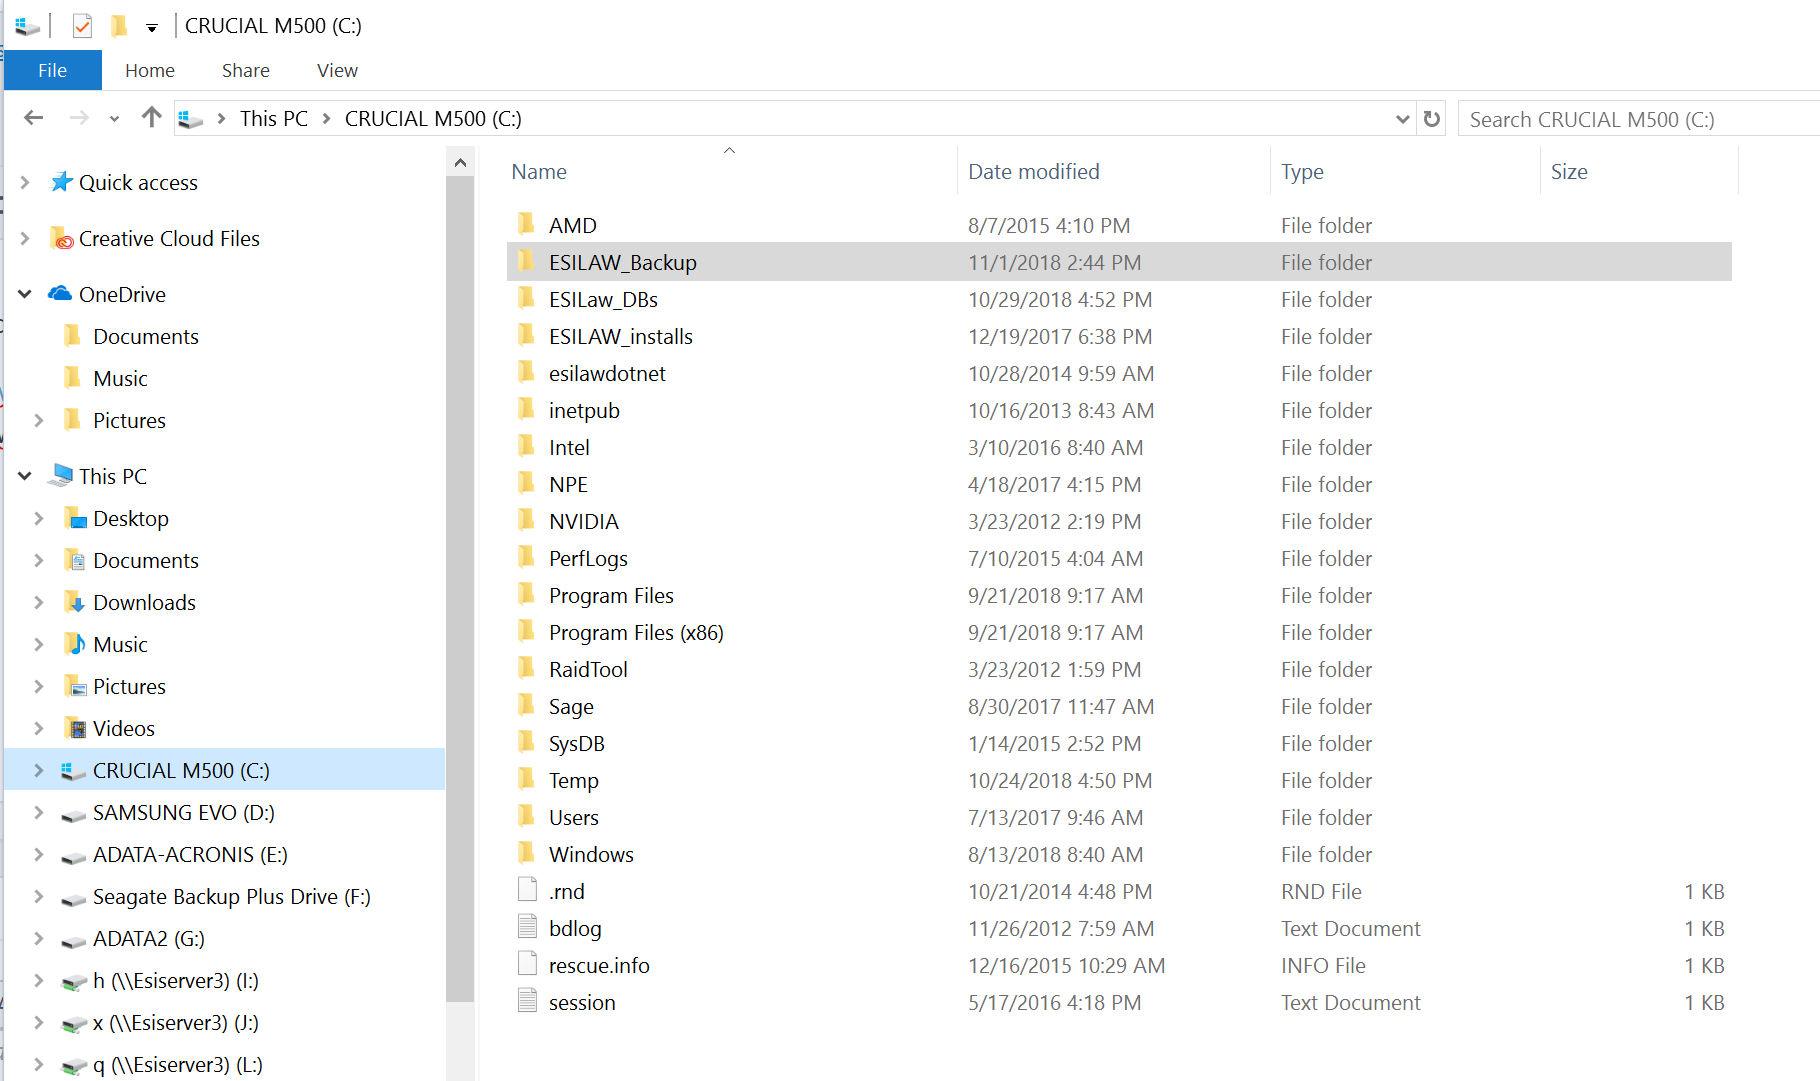Open Music under OneDrive
Screen dimensions: 1820x1081
(120, 378)
